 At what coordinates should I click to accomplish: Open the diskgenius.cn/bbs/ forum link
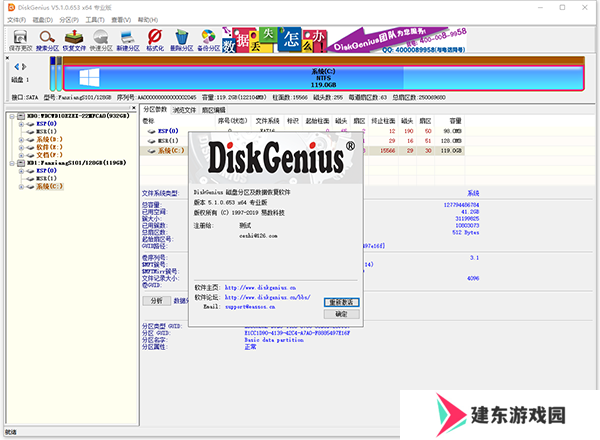click(x=267, y=297)
